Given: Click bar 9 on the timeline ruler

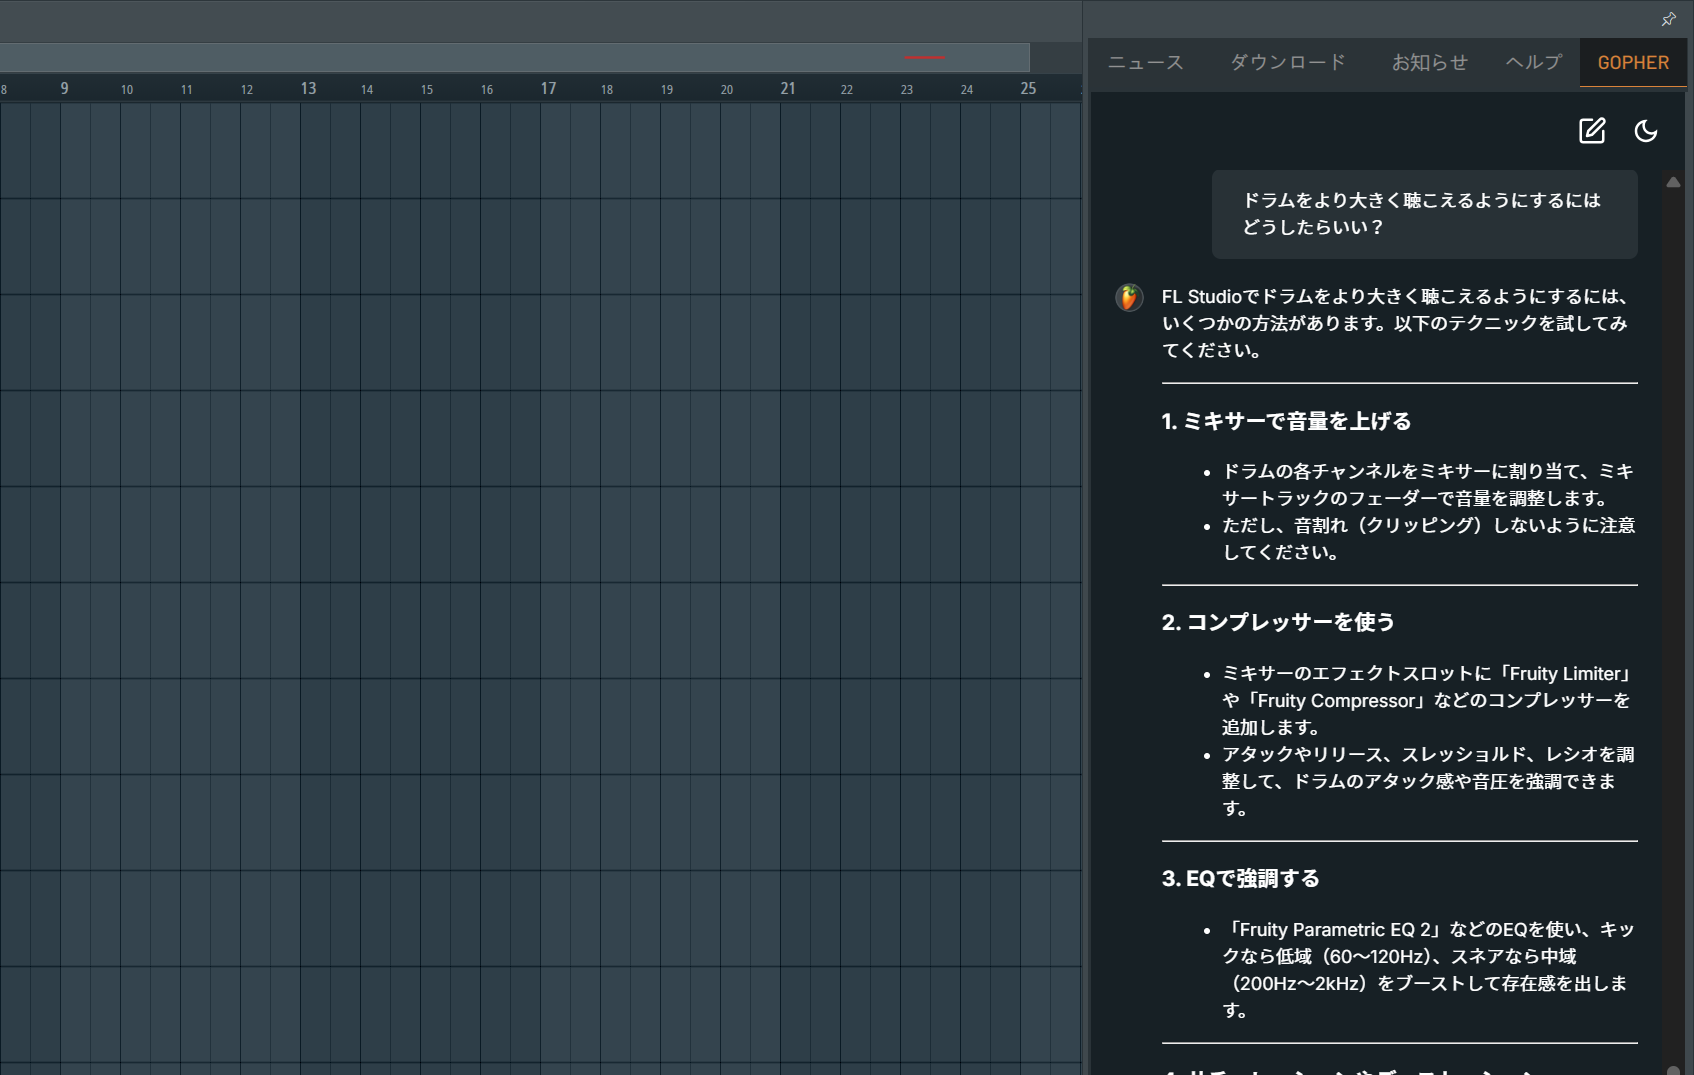Looking at the screenshot, I should [x=64, y=88].
